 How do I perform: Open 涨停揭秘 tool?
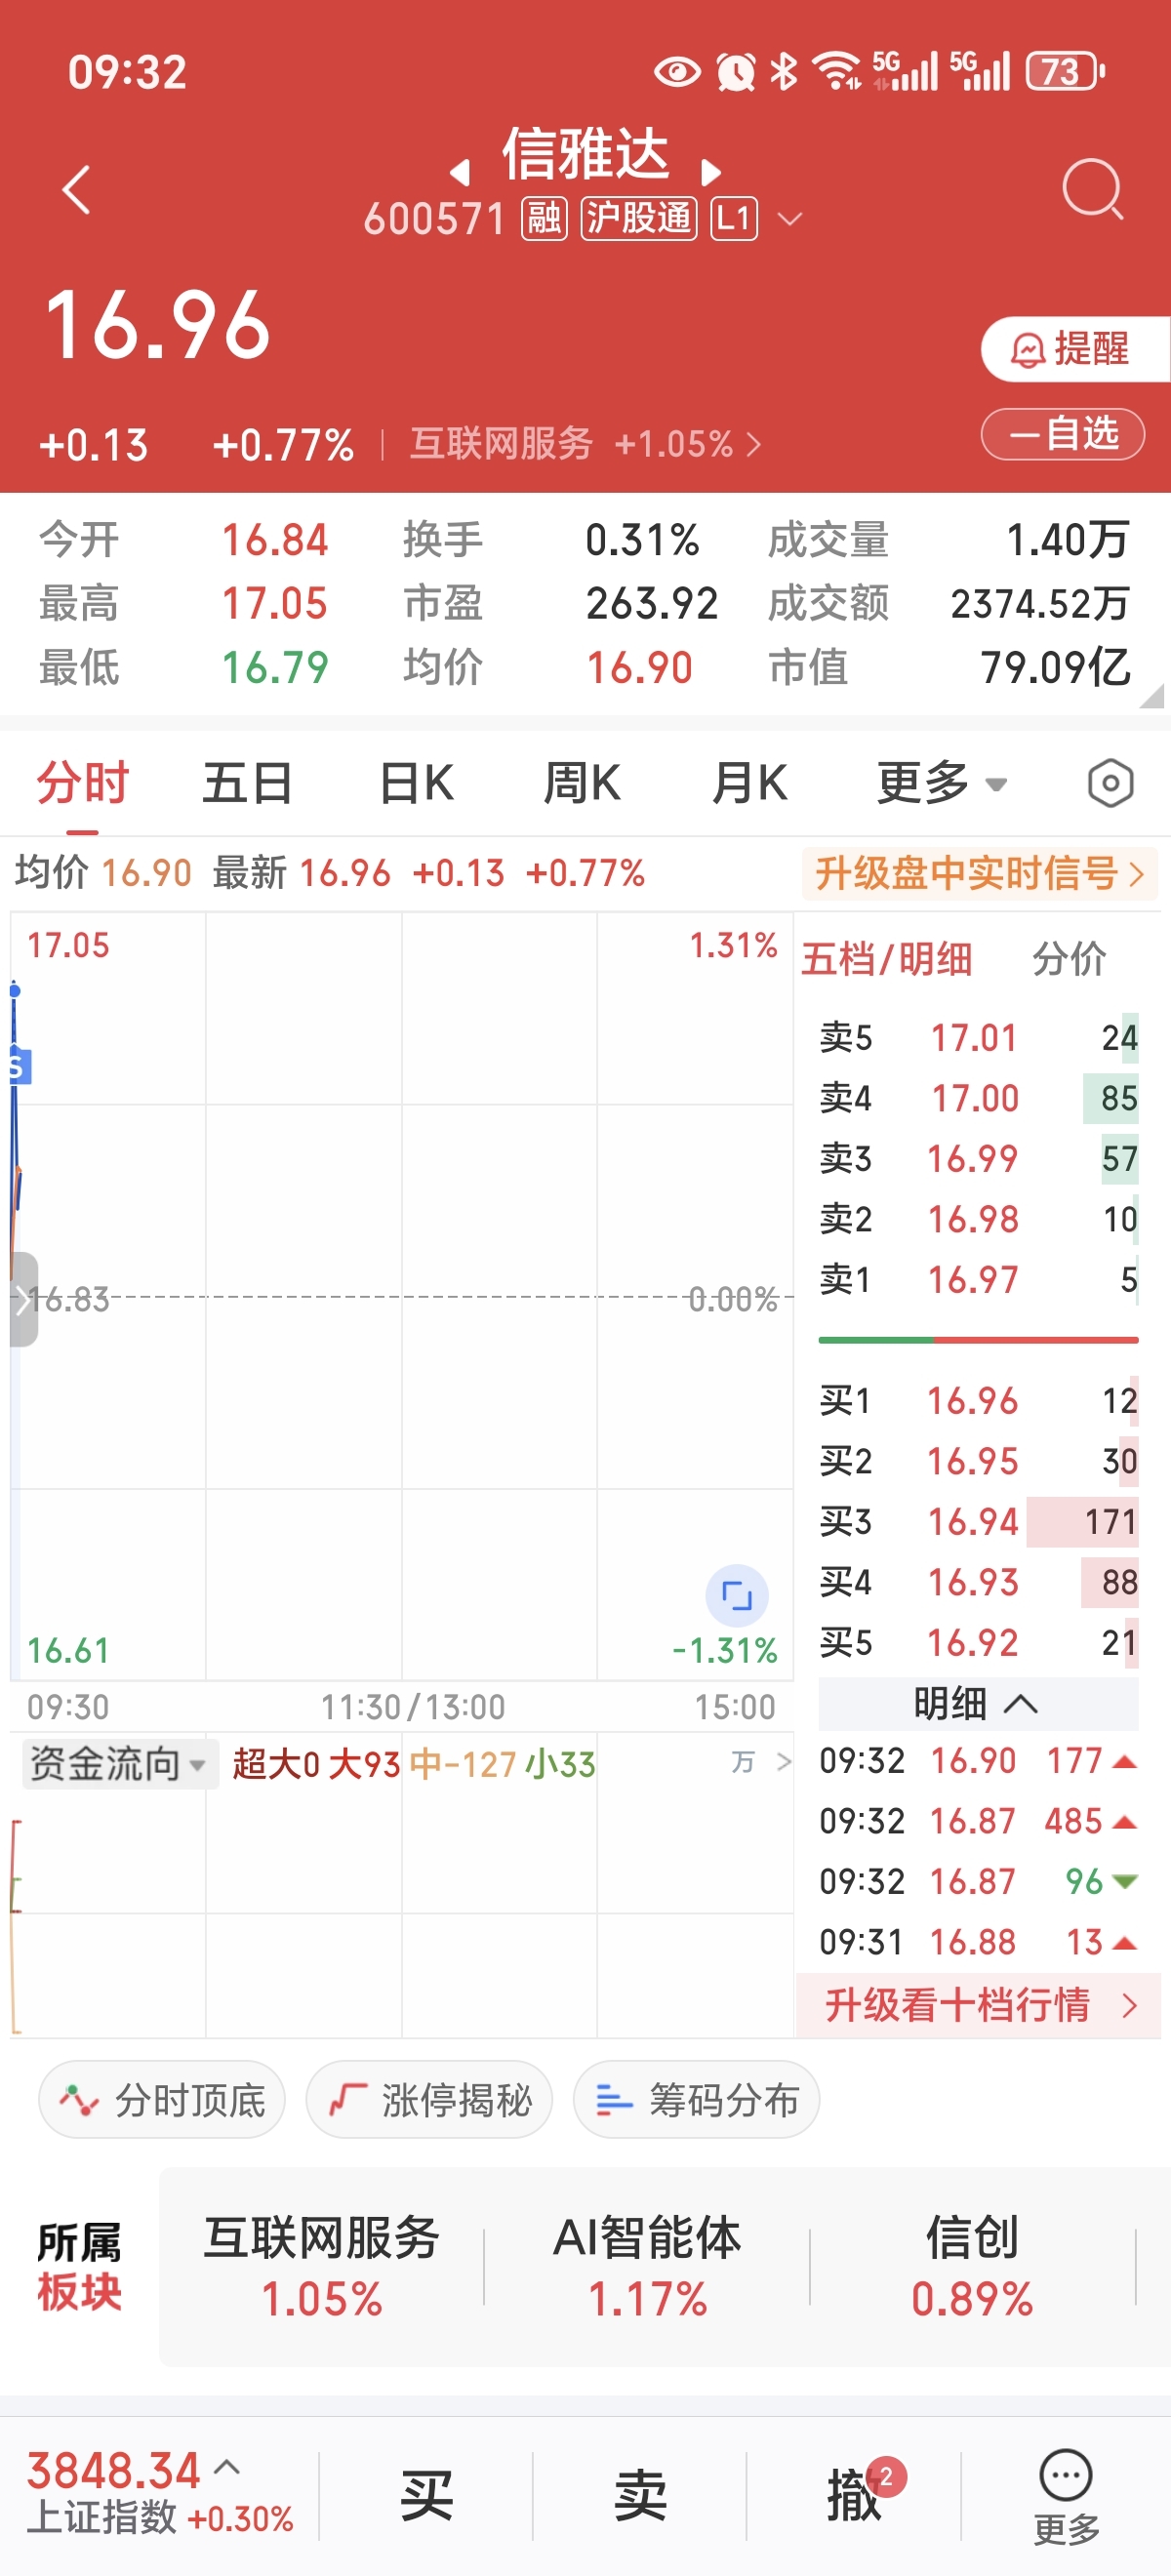[429, 2099]
